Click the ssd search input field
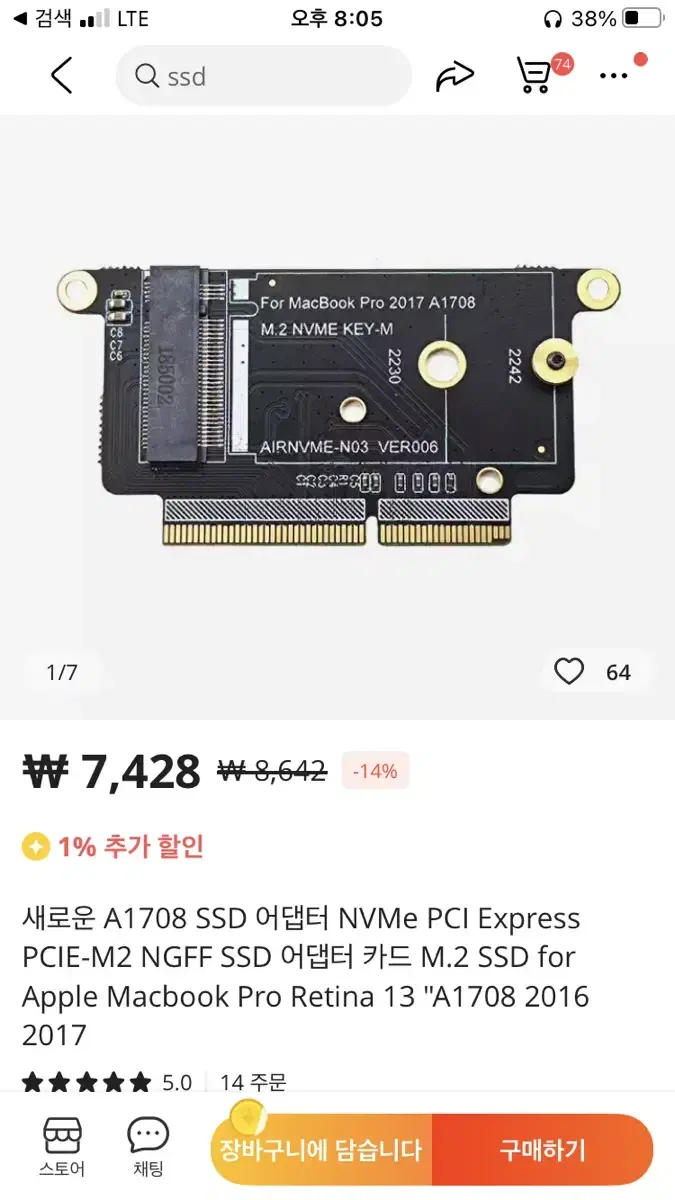Viewport: 675px width, 1200px height. [264, 76]
